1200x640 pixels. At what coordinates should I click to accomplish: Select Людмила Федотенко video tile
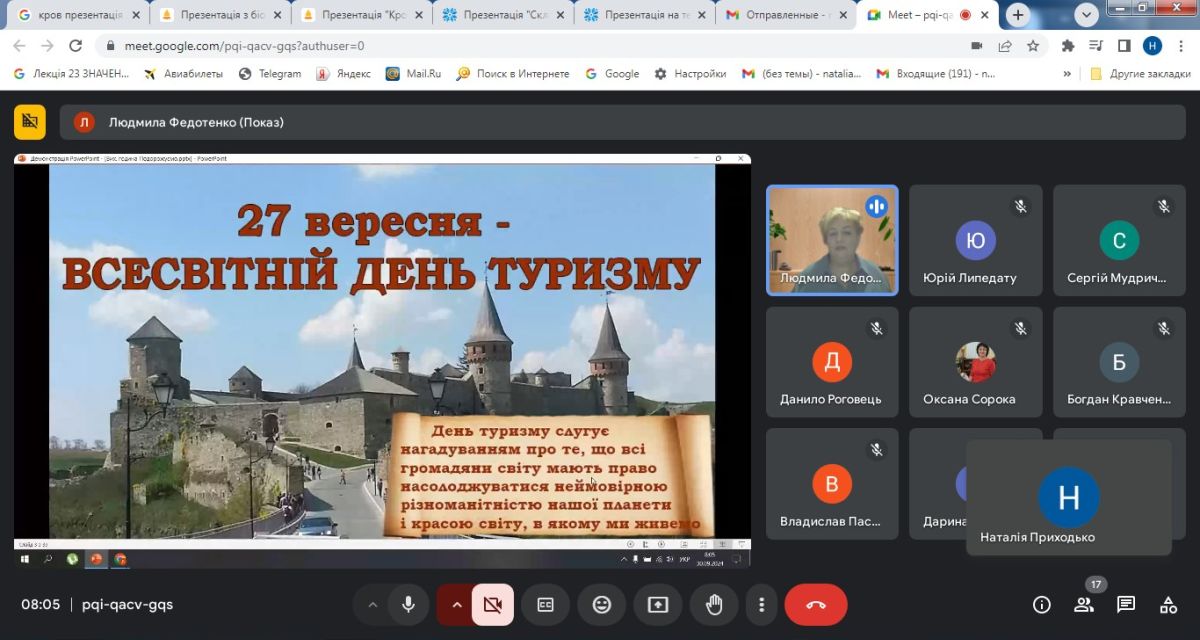tap(832, 240)
